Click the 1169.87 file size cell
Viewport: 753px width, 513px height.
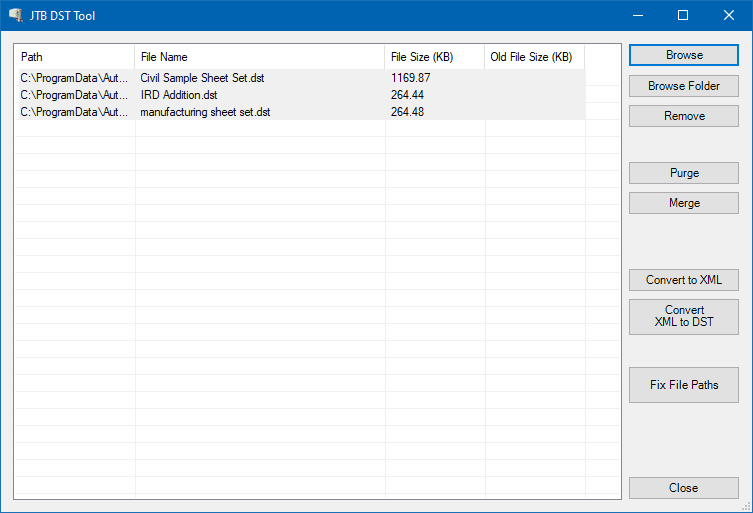click(x=411, y=78)
